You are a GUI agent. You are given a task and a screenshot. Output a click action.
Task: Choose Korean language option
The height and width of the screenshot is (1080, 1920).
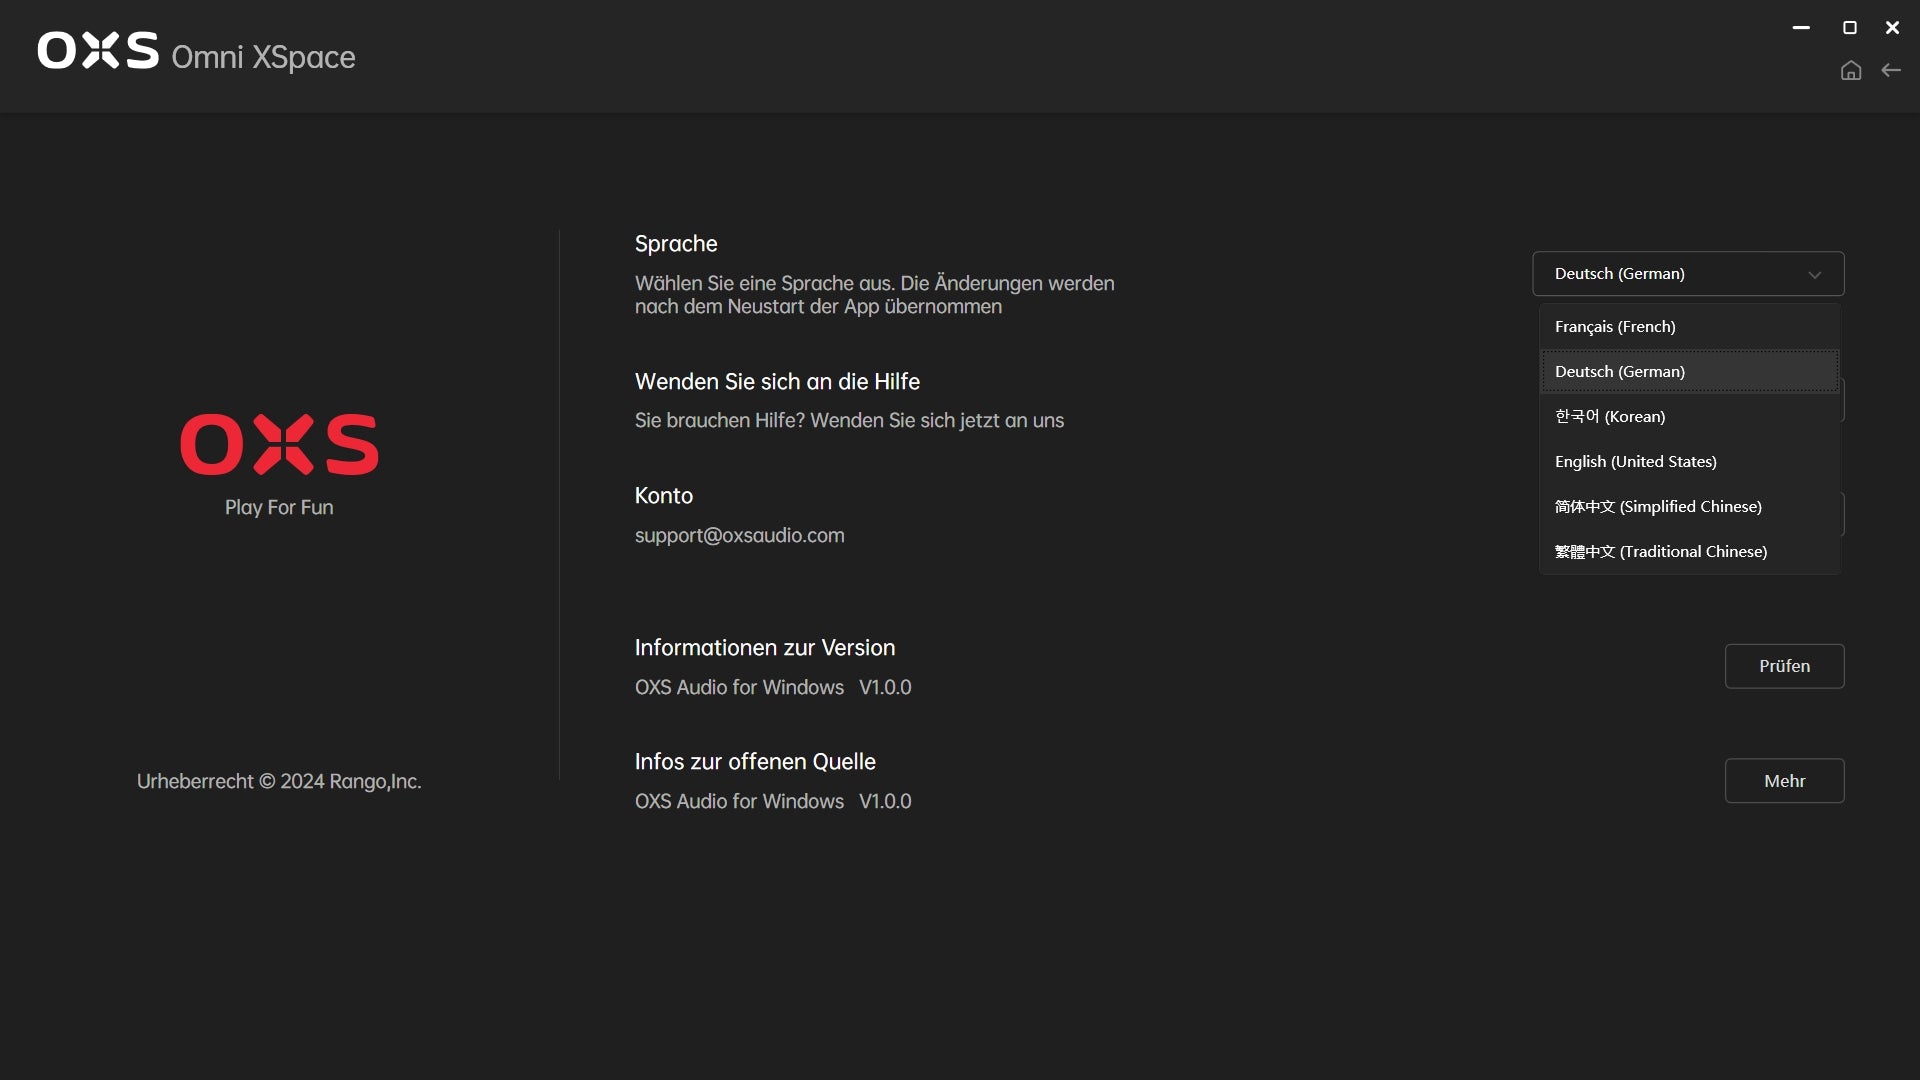point(1610,417)
